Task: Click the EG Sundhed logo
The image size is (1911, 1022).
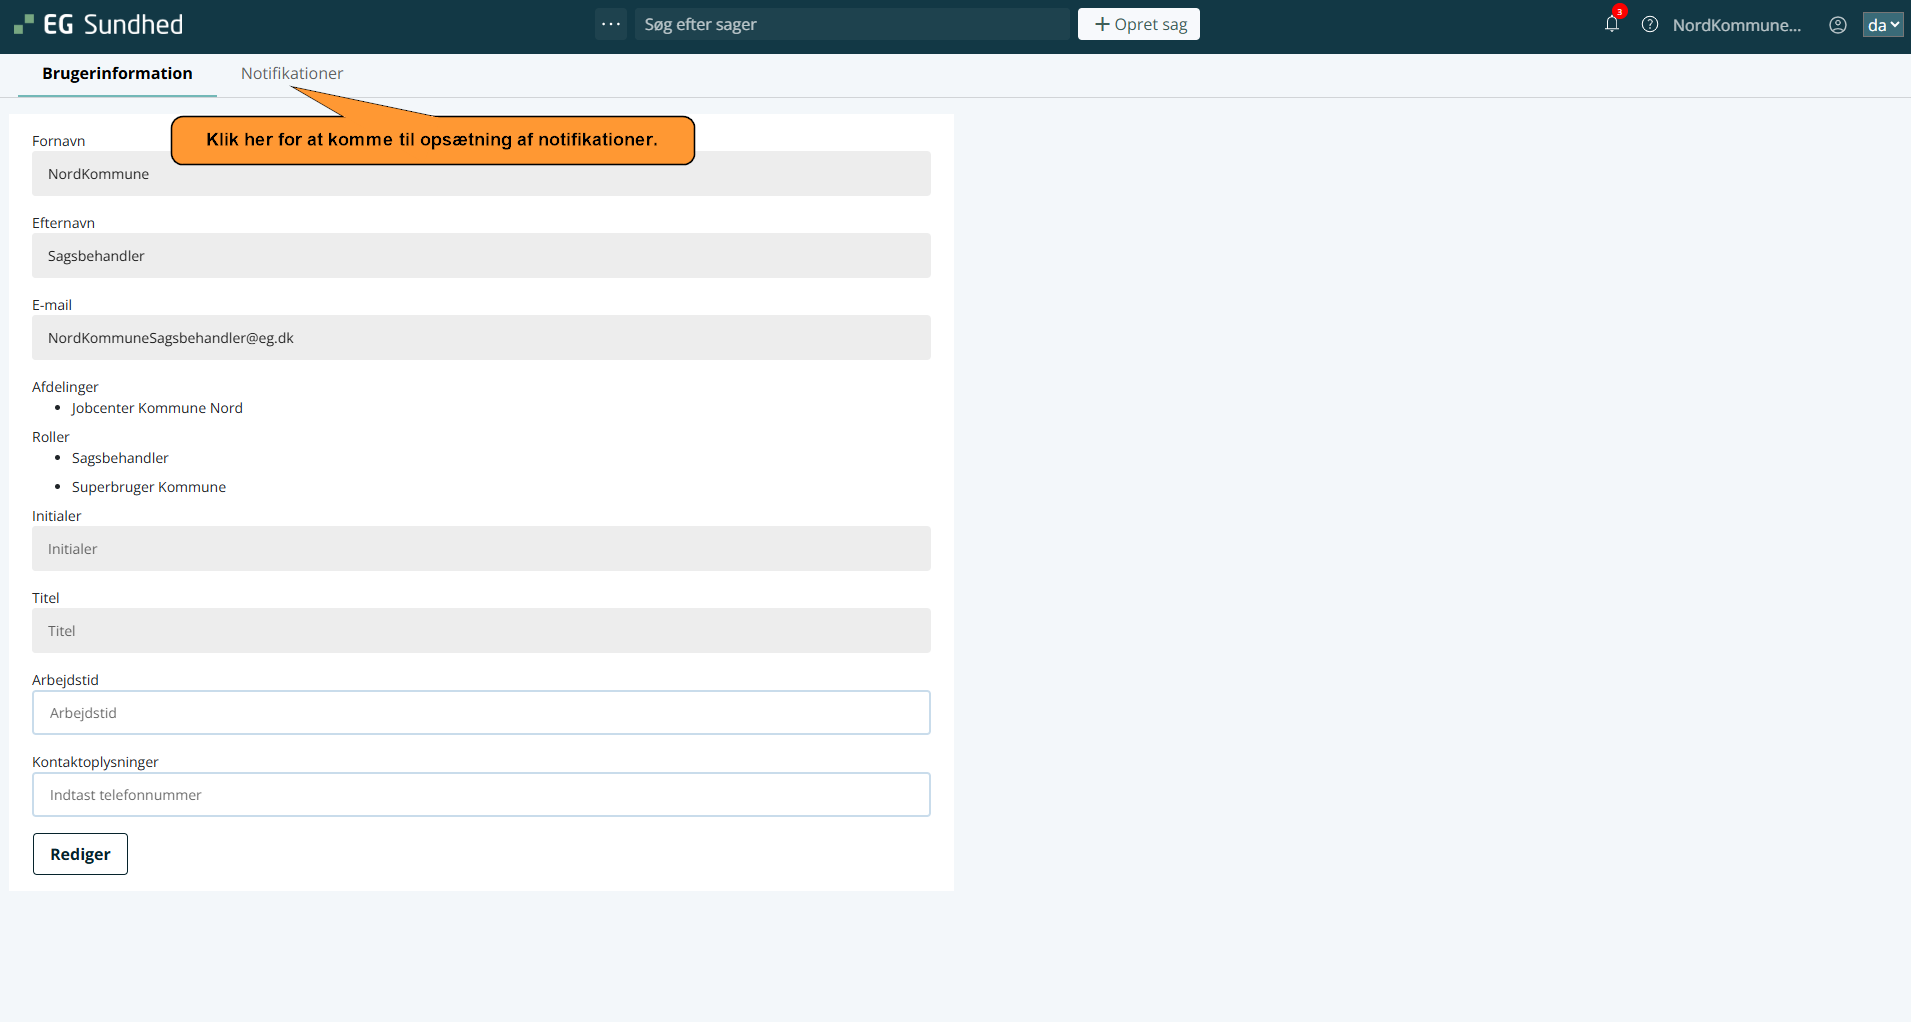Action: pyautogui.click(x=98, y=24)
